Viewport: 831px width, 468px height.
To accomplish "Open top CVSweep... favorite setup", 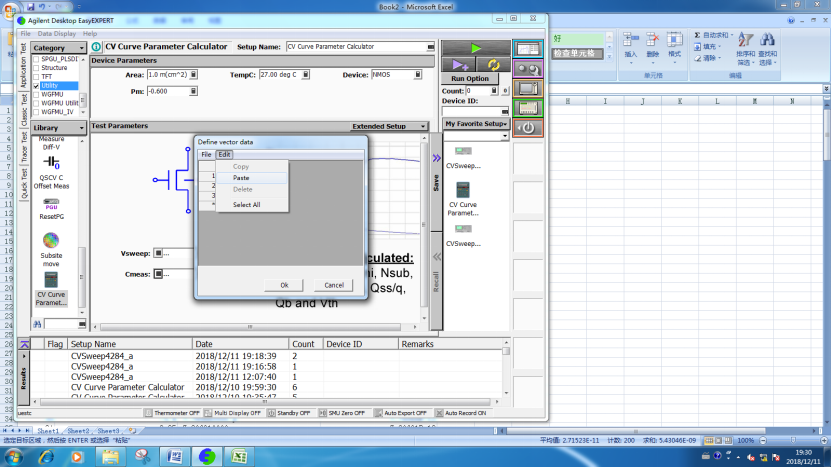I will (463, 157).
